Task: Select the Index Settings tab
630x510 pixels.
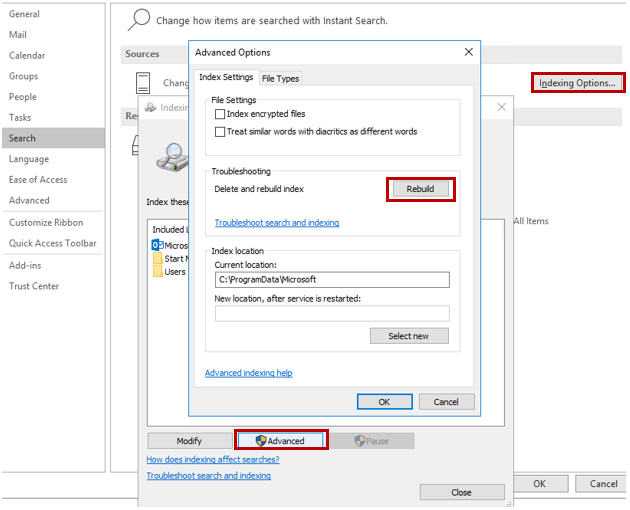Action: [x=226, y=77]
